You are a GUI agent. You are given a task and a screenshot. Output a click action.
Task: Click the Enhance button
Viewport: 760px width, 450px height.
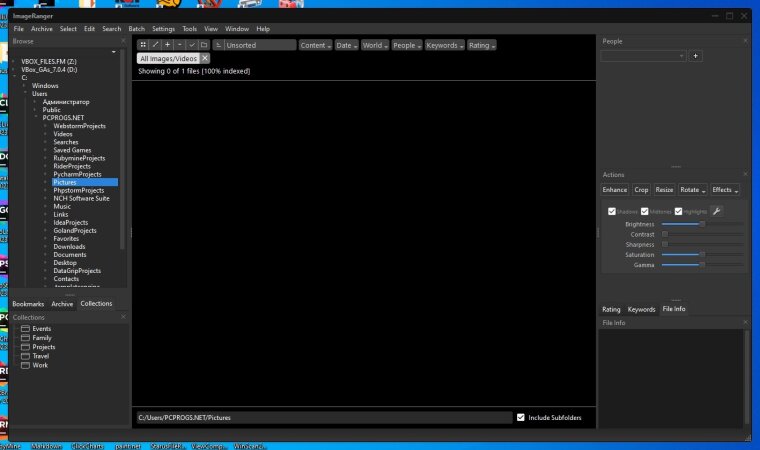(x=614, y=189)
